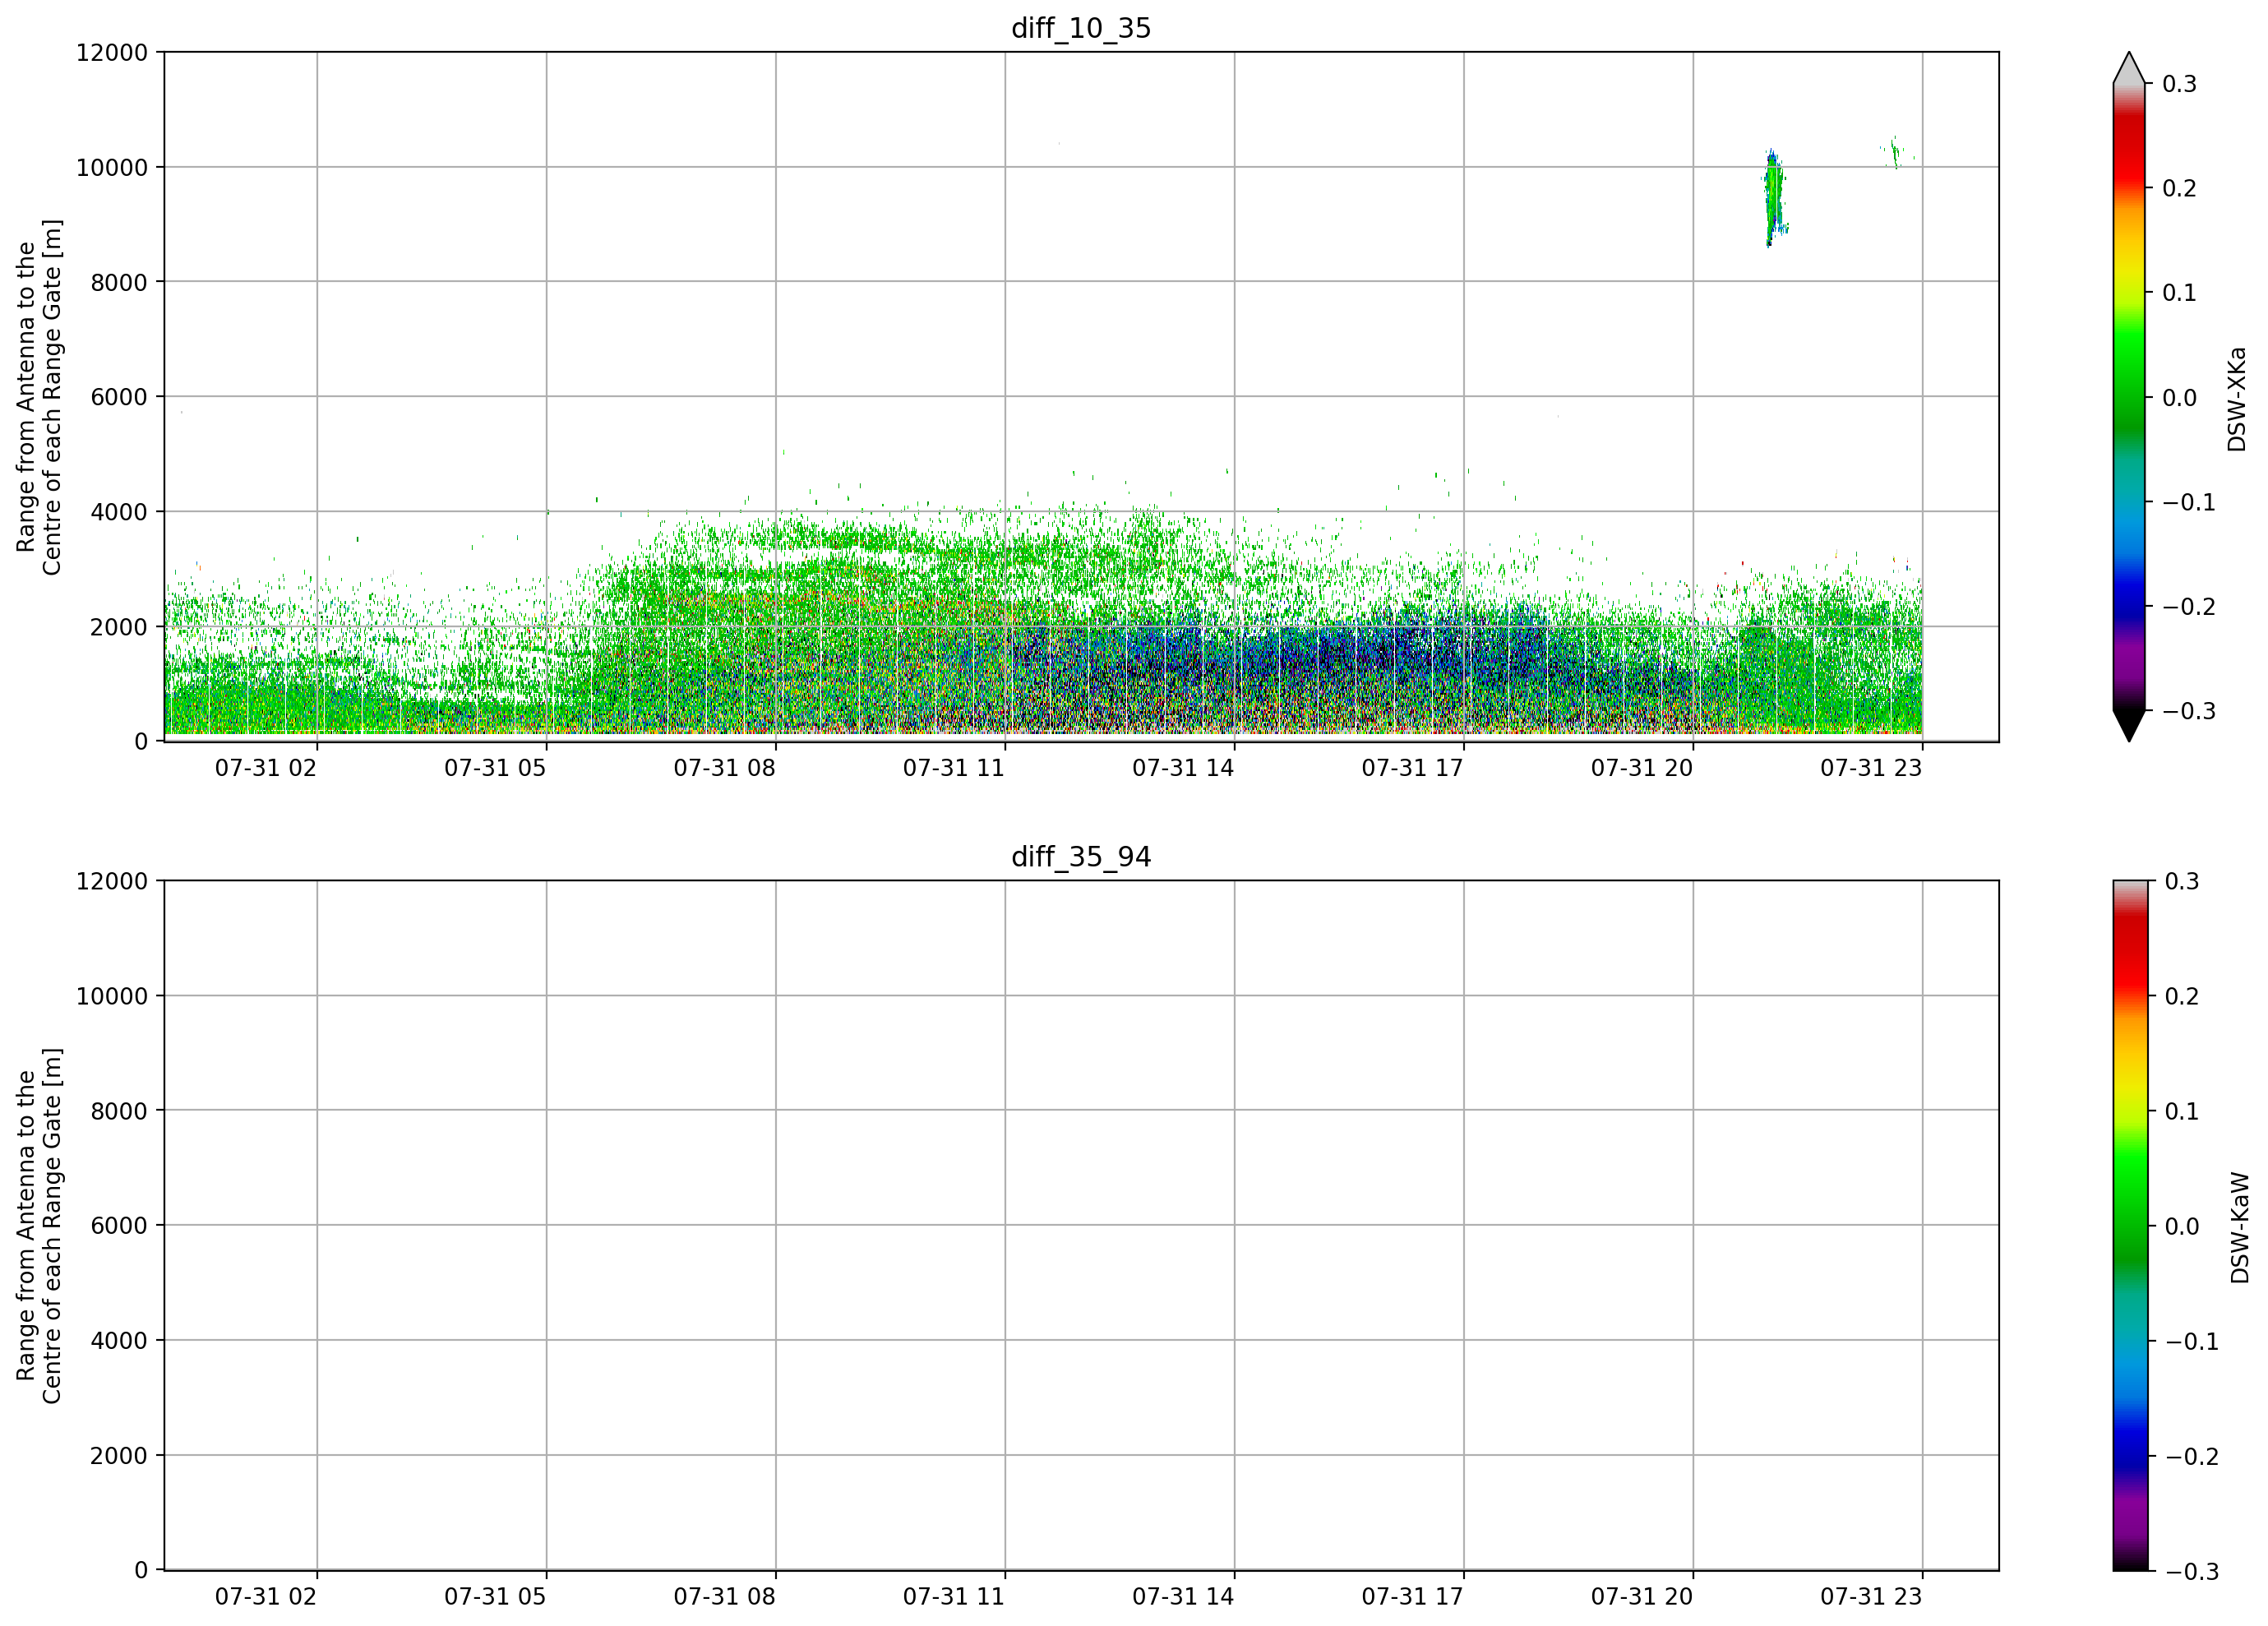Click the 10000 y-tick in diff_10_35 plot
The width and height of the screenshot is (2268, 1626).
click(112, 167)
